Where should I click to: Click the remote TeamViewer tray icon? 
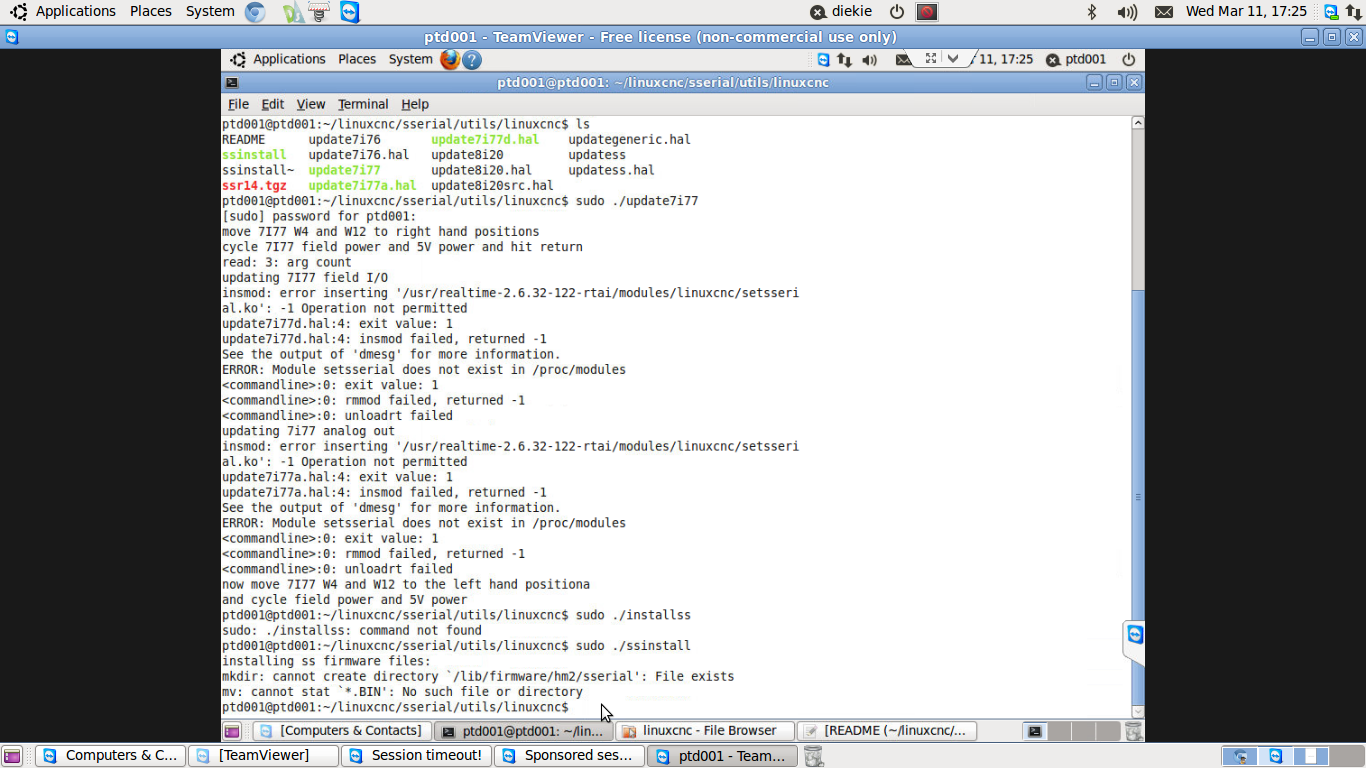tap(823, 60)
